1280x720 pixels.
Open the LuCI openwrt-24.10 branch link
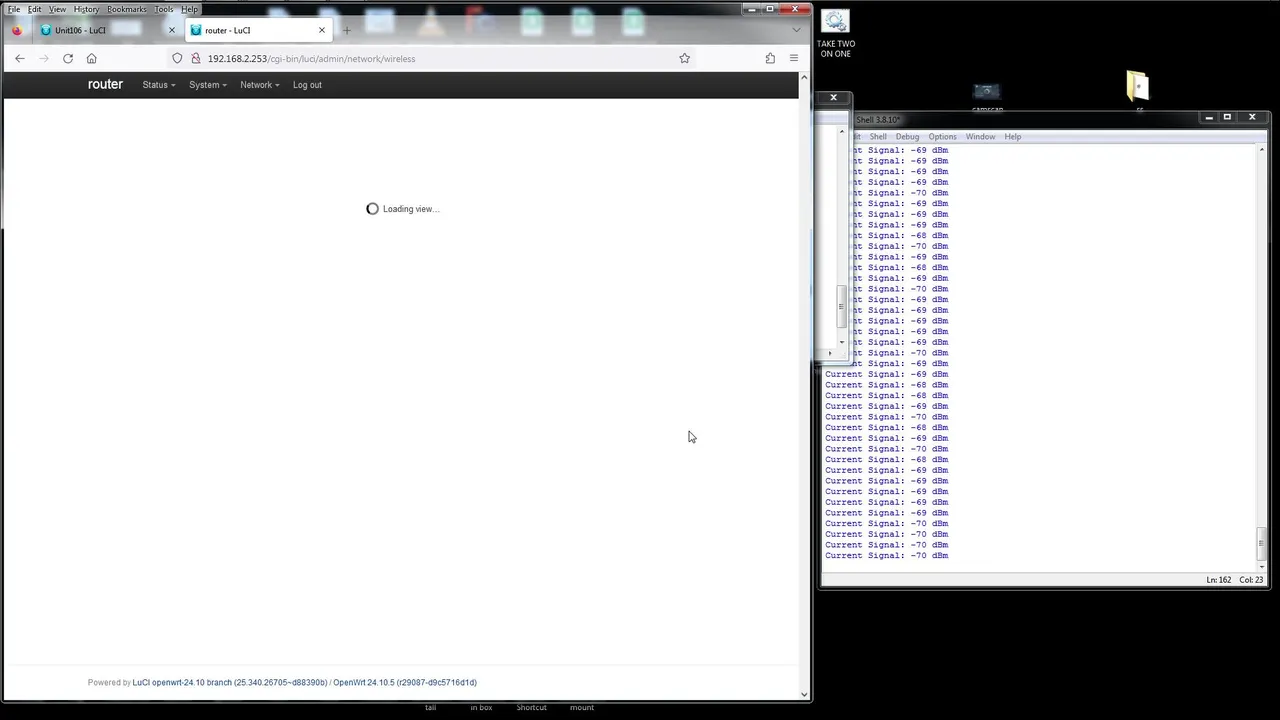coord(230,682)
